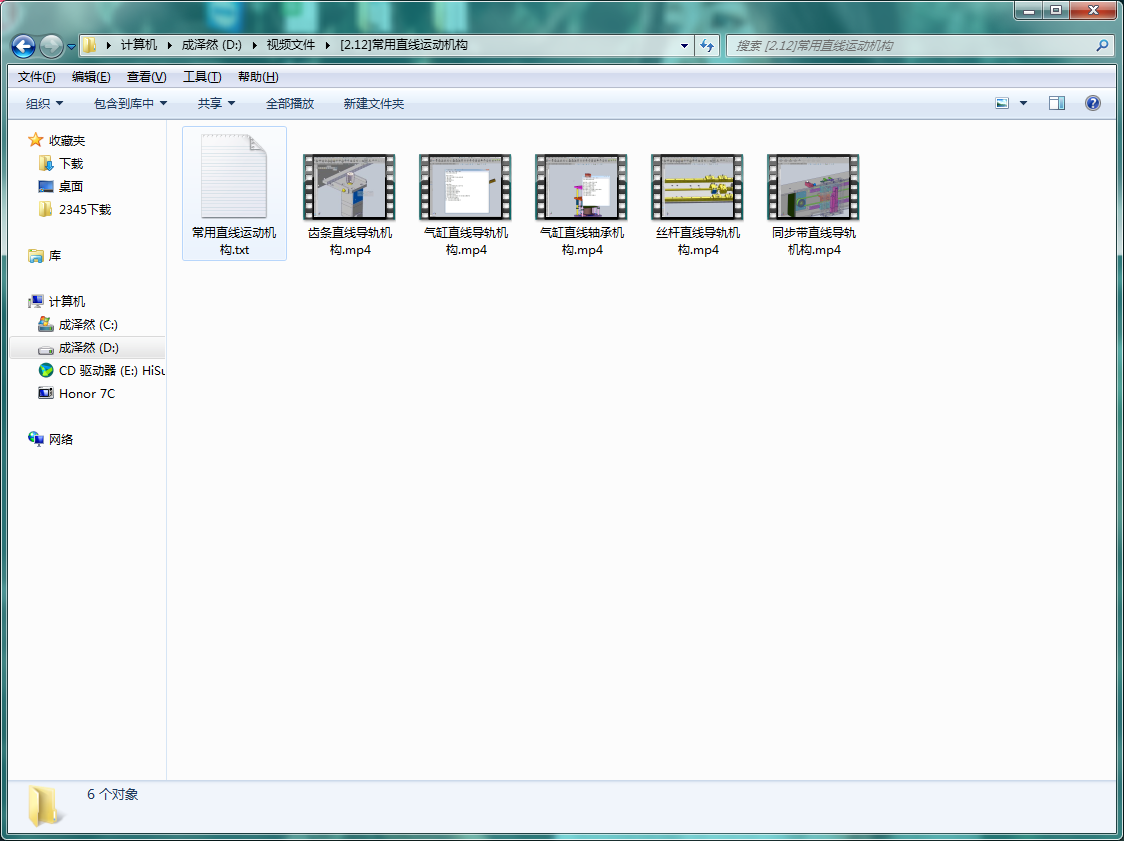Open the 工具(T) menu
Image resolution: width=1124 pixels, height=841 pixels.
(x=201, y=77)
